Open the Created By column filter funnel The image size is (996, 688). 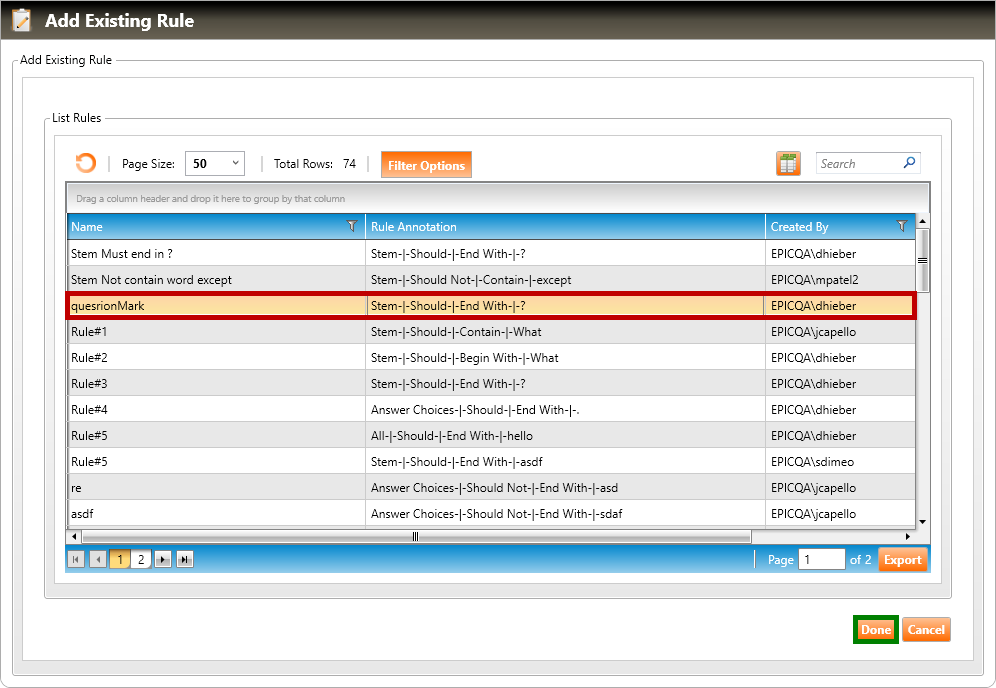[902, 227]
